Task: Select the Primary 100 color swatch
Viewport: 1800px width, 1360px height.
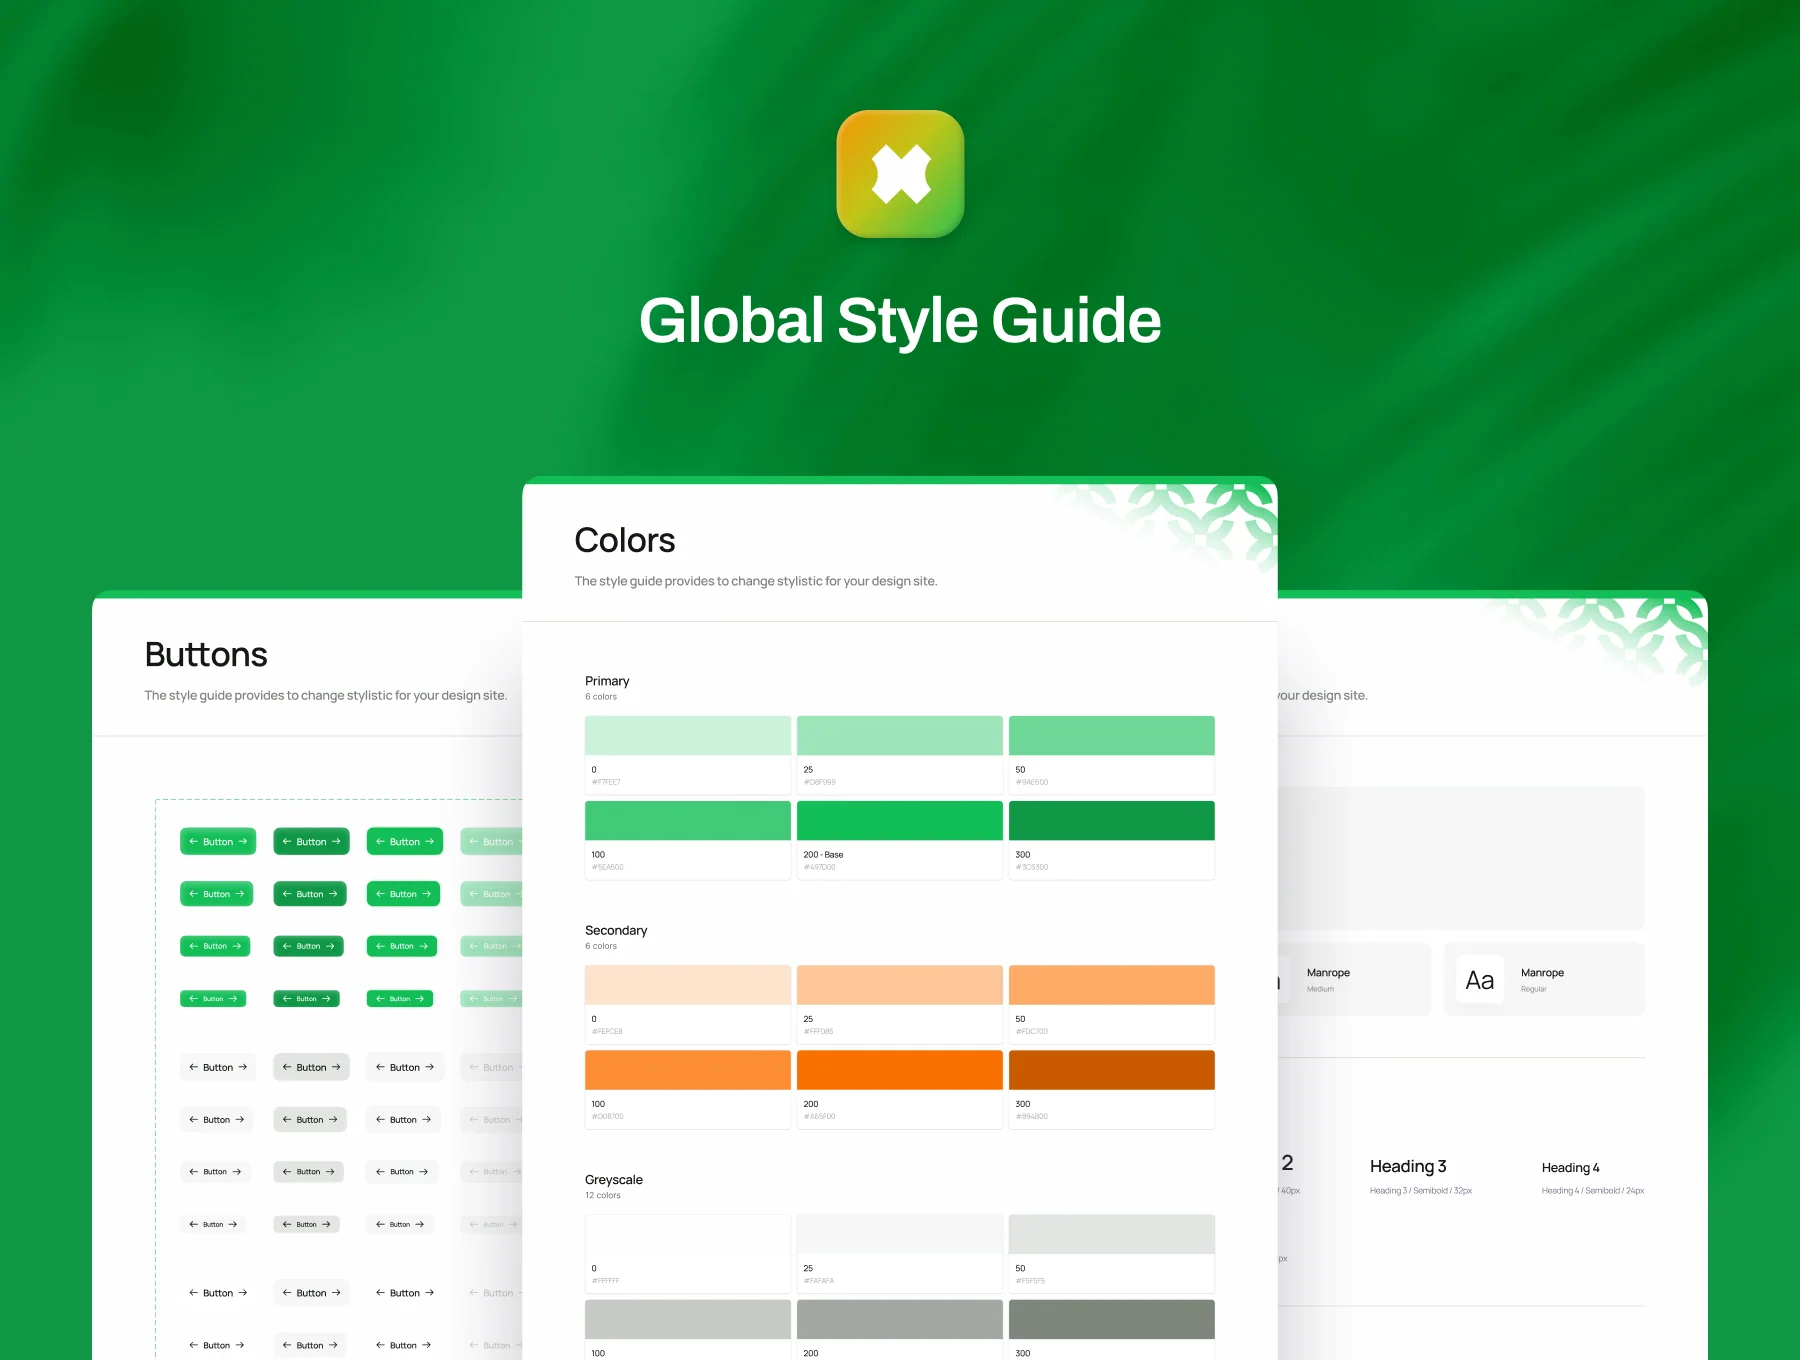Action: [x=688, y=820]
